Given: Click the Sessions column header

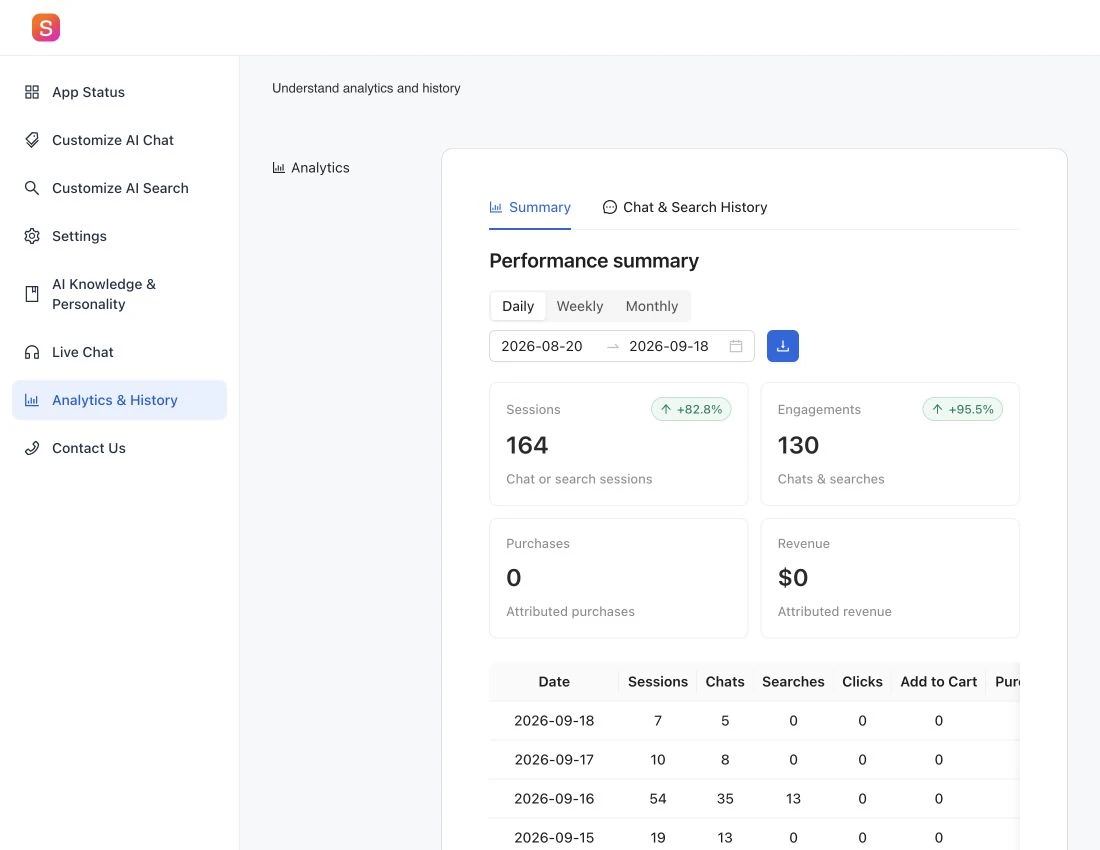Looking at the screenshot, I should point(657,682).
